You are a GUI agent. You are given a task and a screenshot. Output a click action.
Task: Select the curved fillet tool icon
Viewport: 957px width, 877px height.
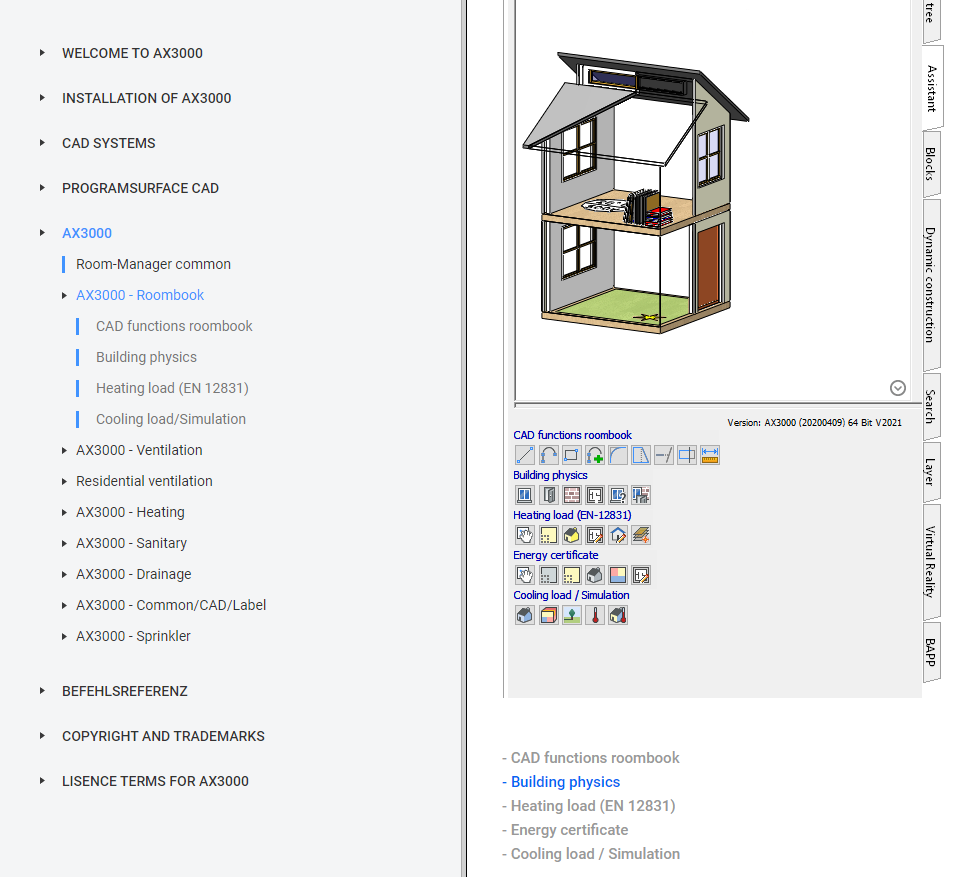[x=618, y=455]
